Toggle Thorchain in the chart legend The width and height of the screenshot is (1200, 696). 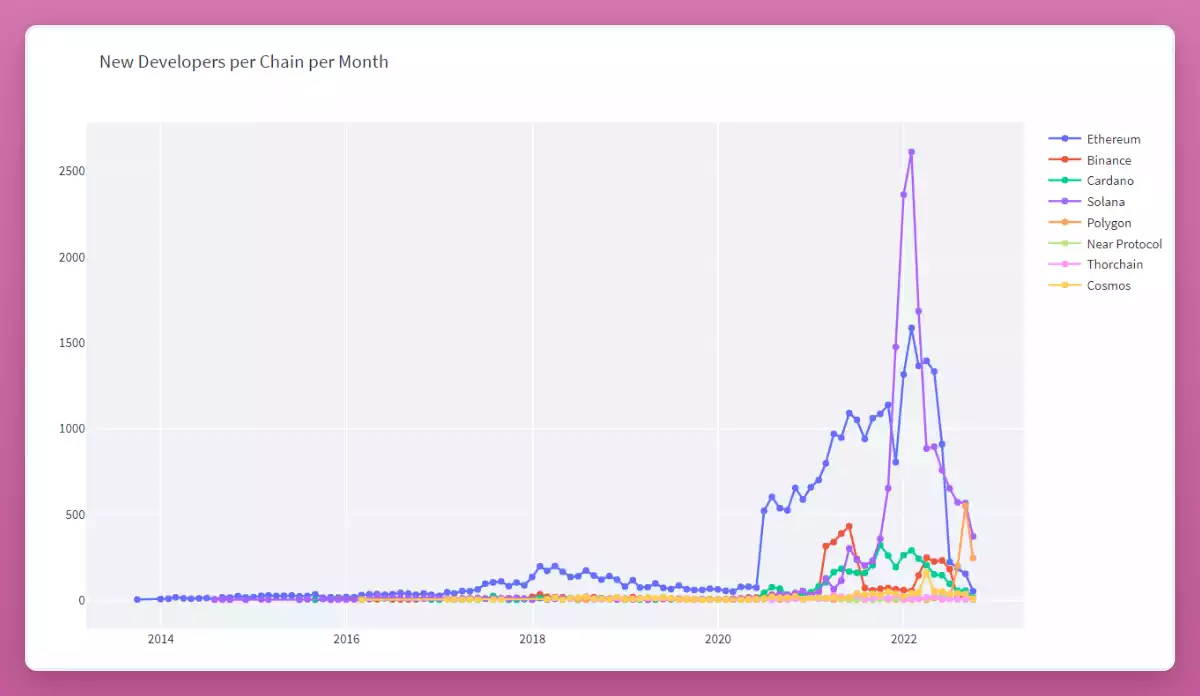click(1114, 265)
